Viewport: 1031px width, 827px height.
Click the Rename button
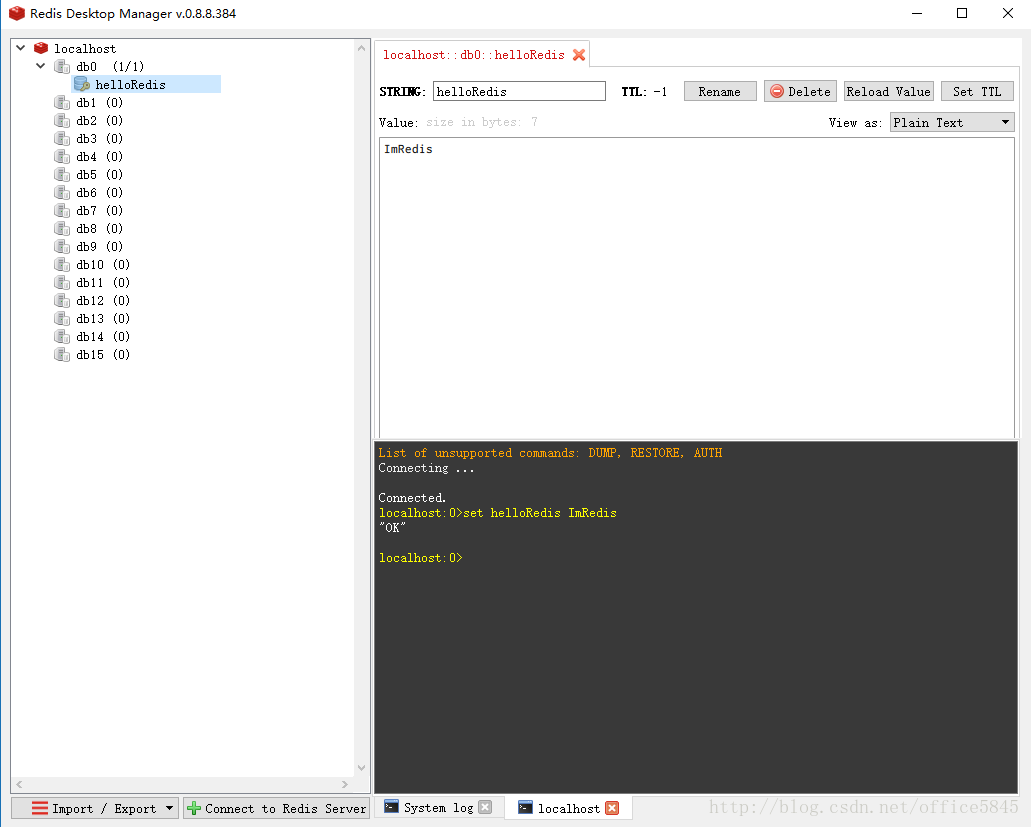(720, 91)
